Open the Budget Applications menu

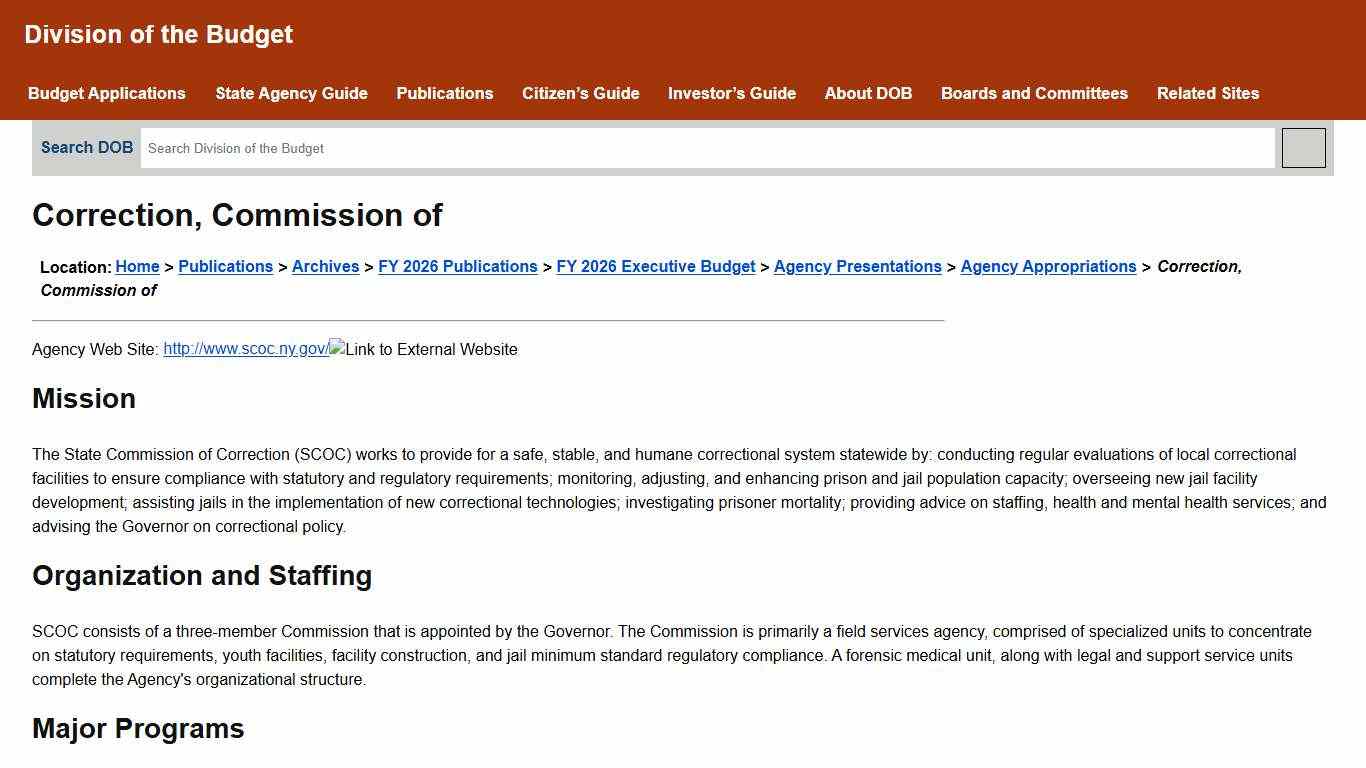click(x=107, y=93)
